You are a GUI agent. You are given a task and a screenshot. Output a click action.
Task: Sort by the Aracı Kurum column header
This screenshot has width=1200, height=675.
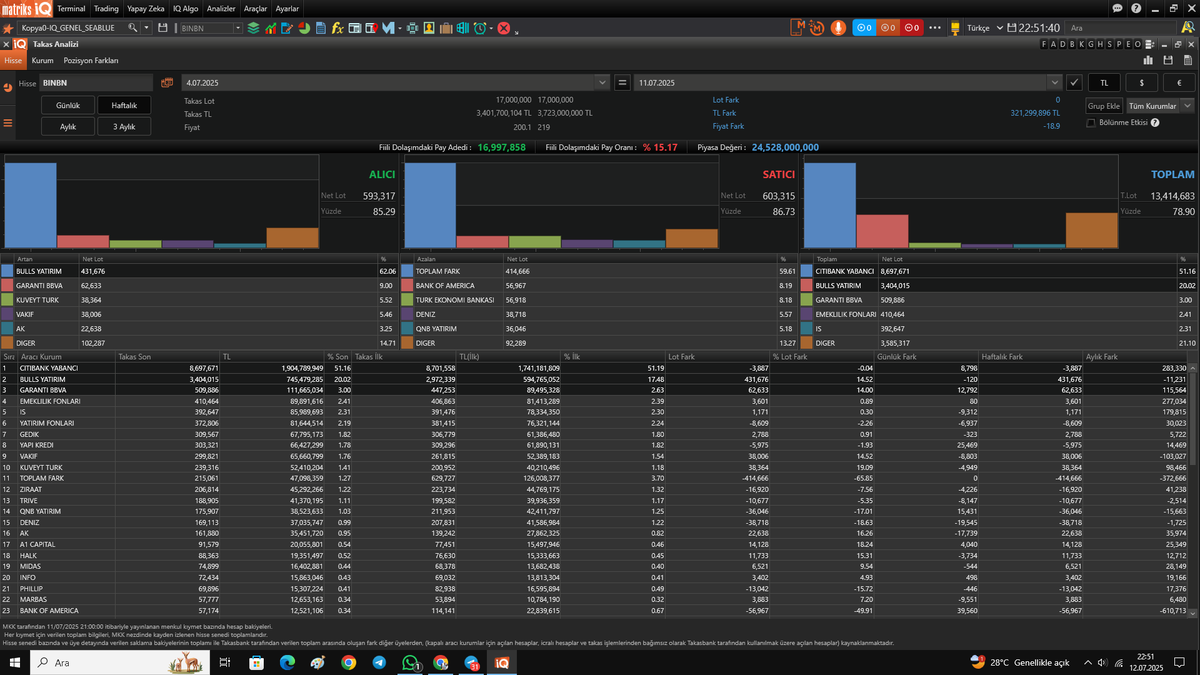66,356
